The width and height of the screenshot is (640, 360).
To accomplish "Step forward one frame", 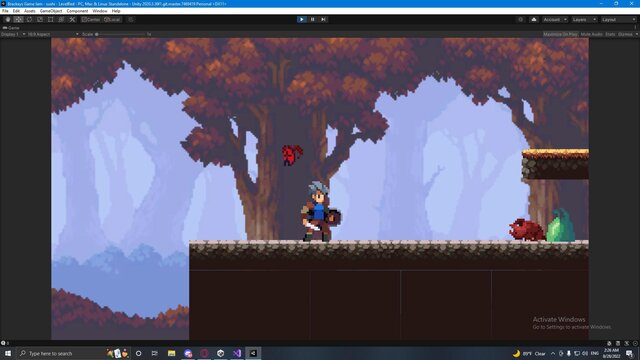I will [x=323, y=20].
